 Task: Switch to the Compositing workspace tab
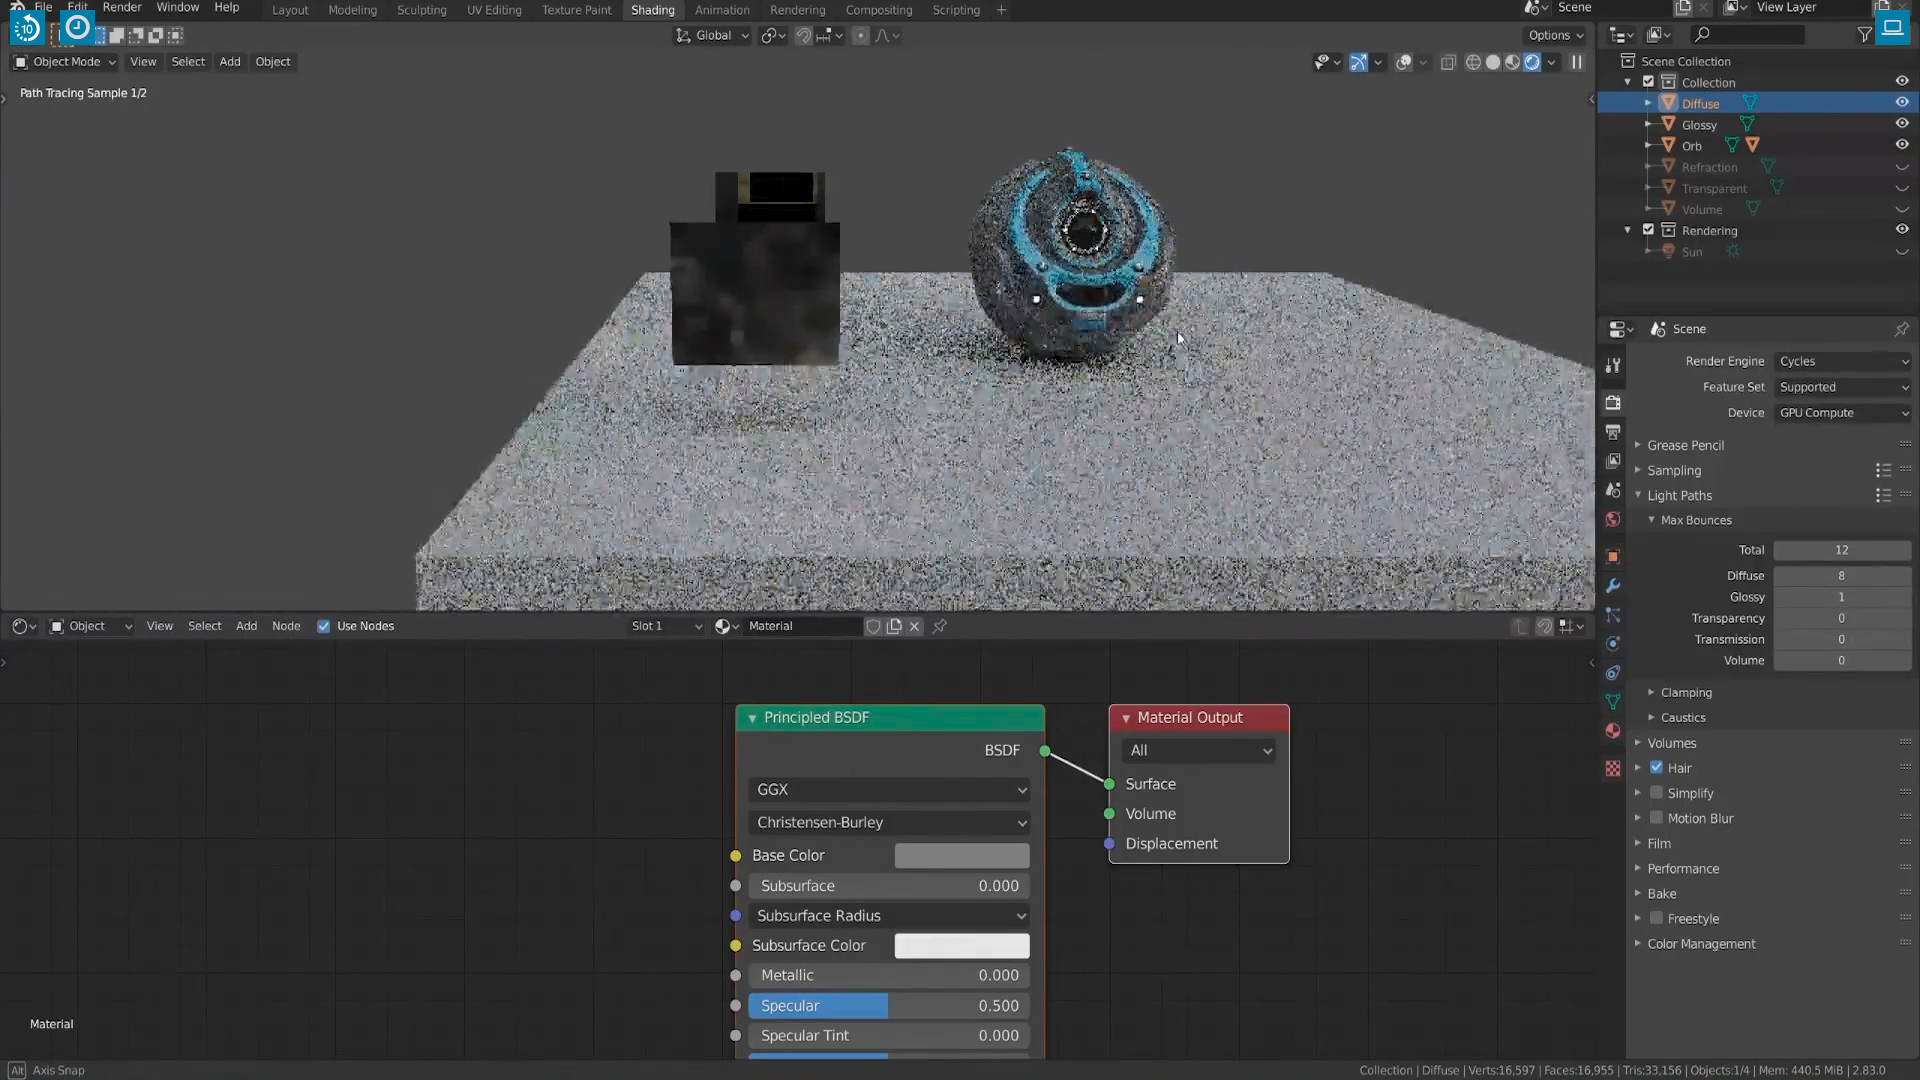878,10
